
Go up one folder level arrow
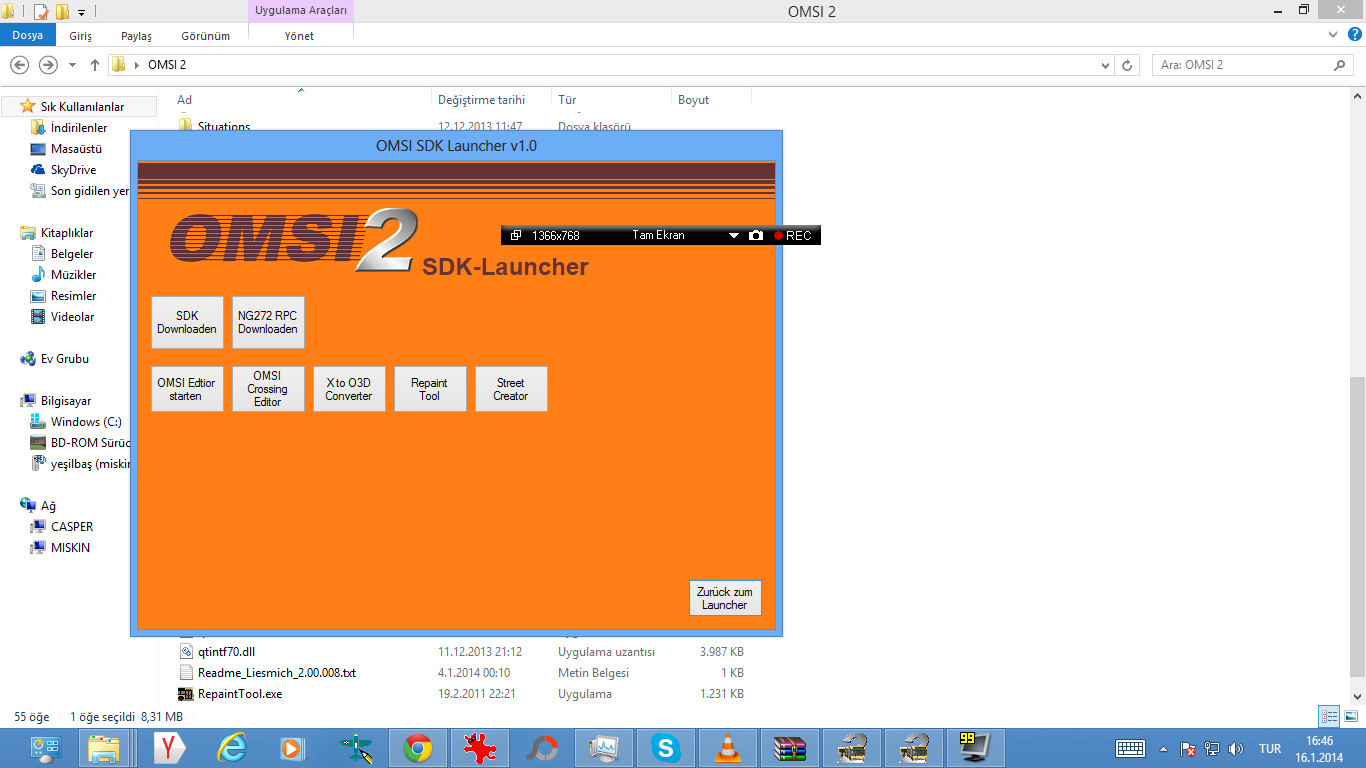tap(95, 65)
